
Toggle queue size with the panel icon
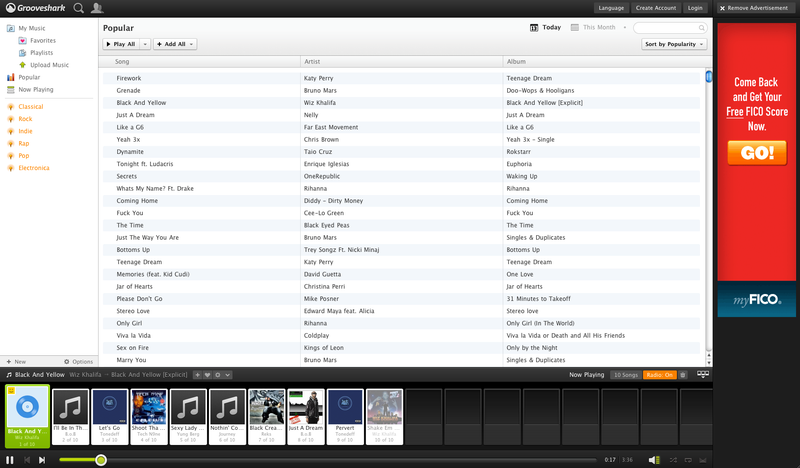coord(703,374)
